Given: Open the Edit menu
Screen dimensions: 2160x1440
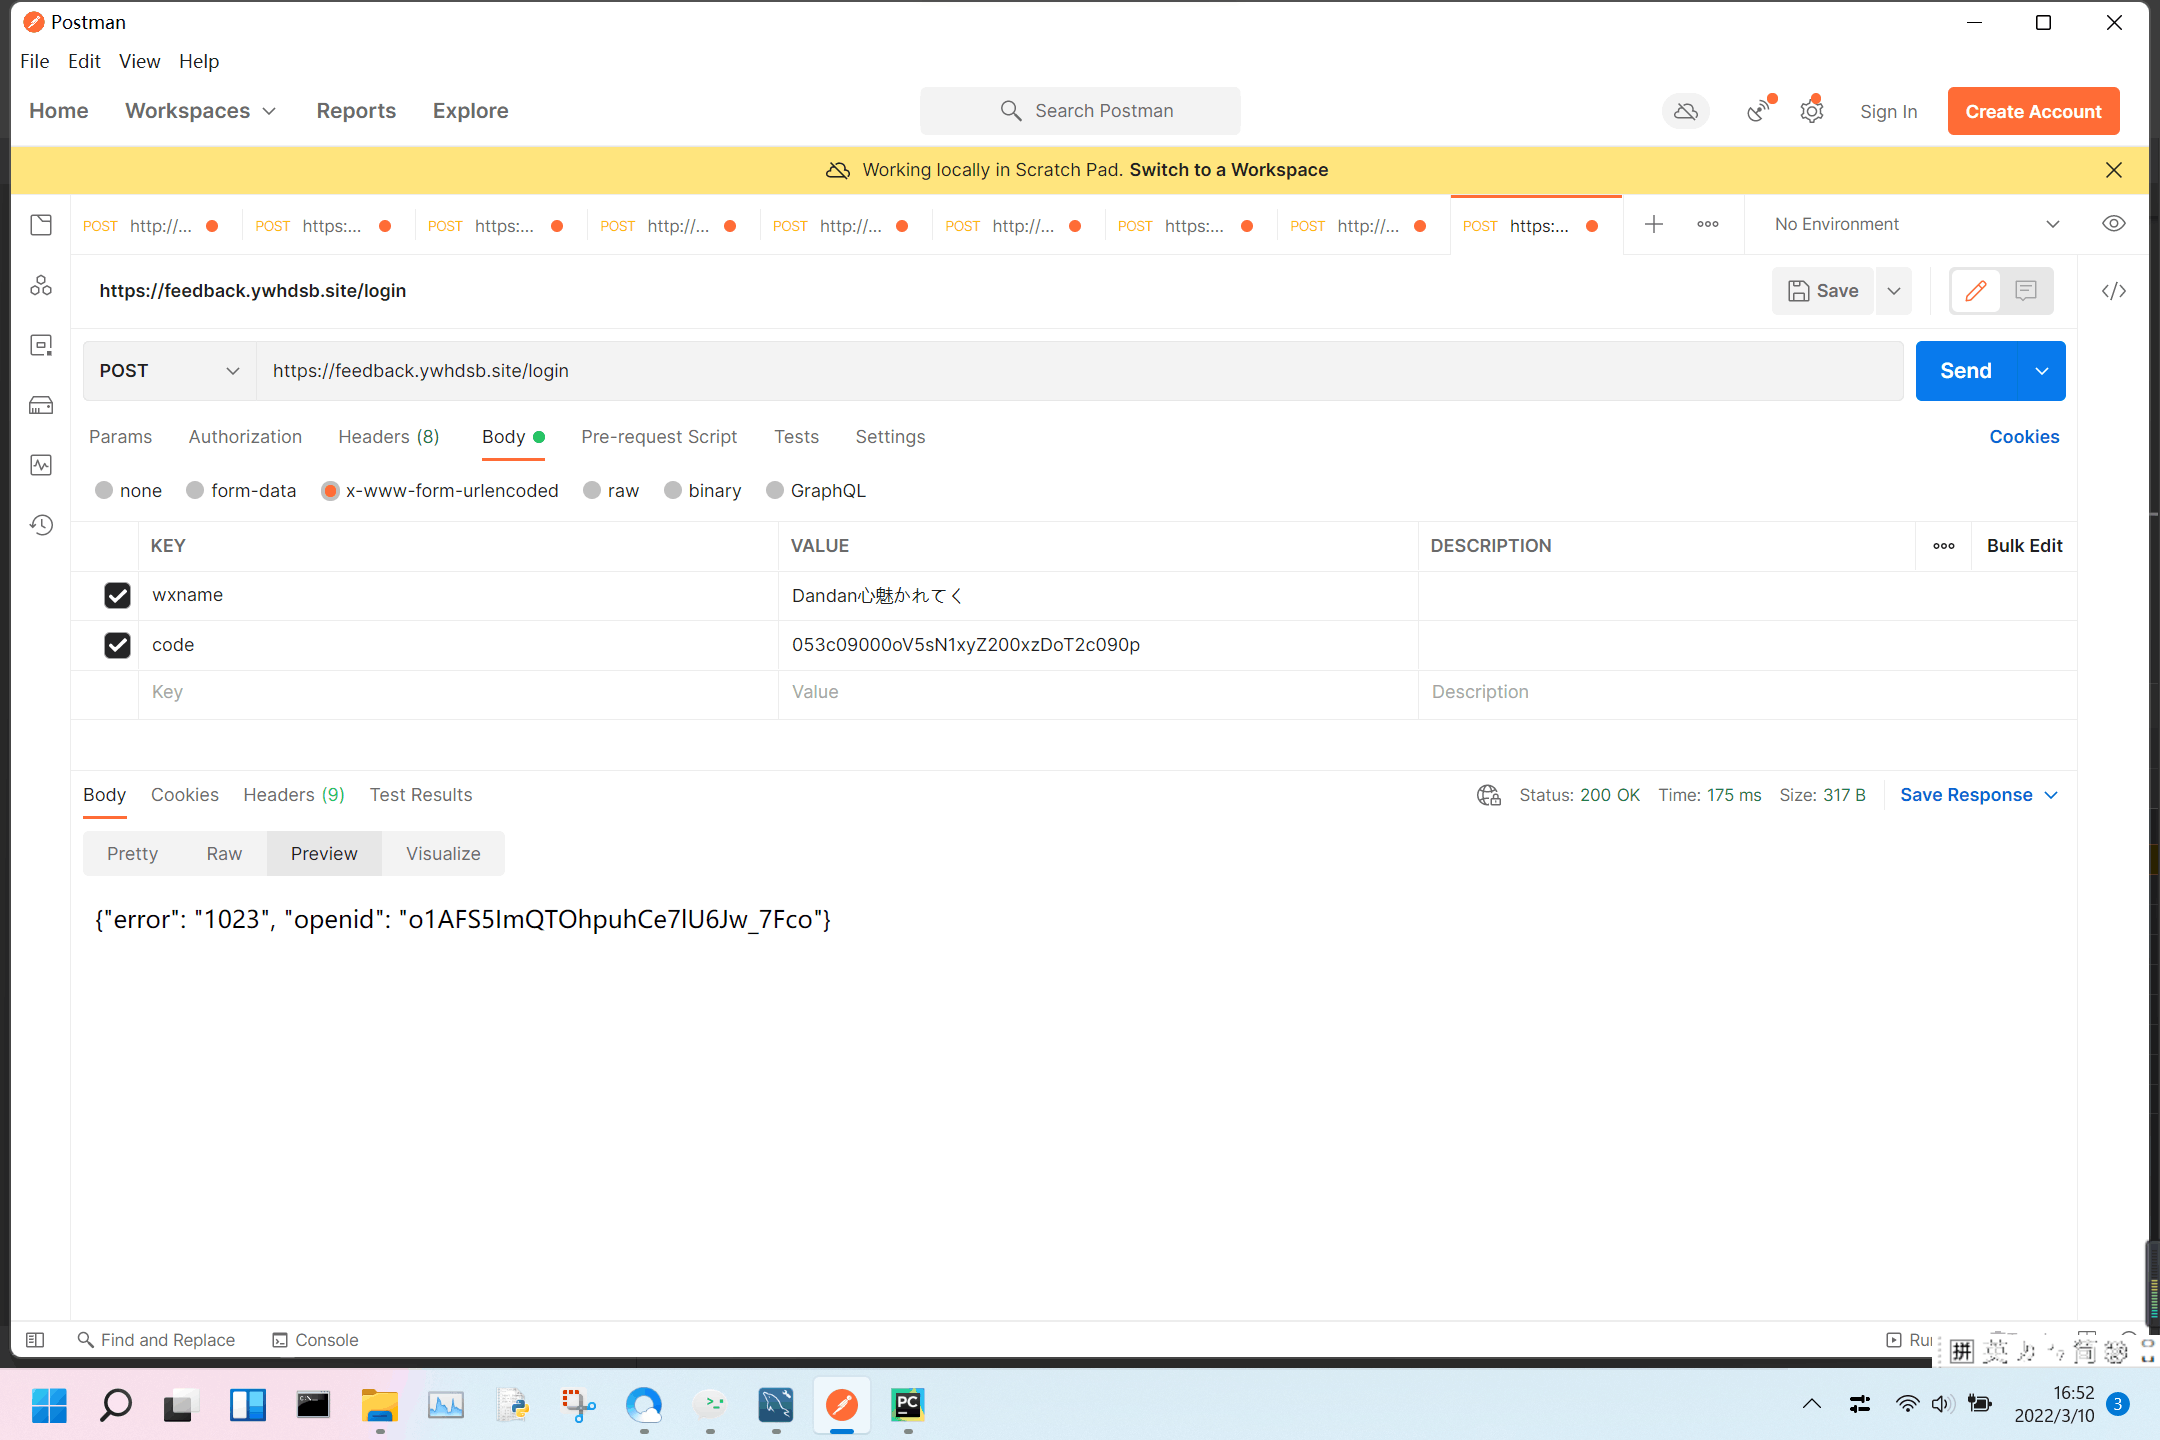Looking at the screenshot, I should coord(84,61).
